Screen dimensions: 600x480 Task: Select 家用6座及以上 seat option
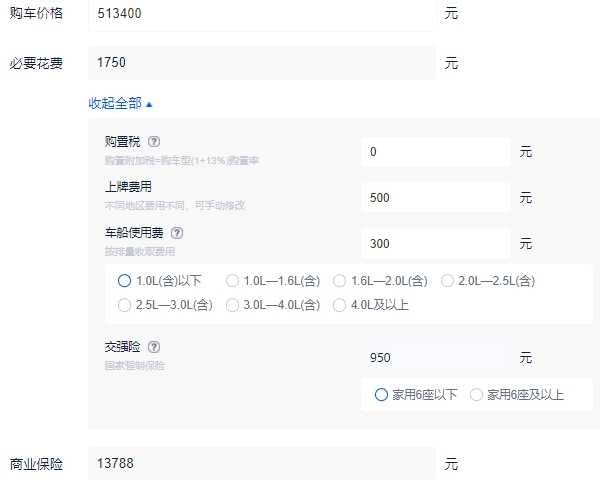pyautogui.click(x=476, y=395)
